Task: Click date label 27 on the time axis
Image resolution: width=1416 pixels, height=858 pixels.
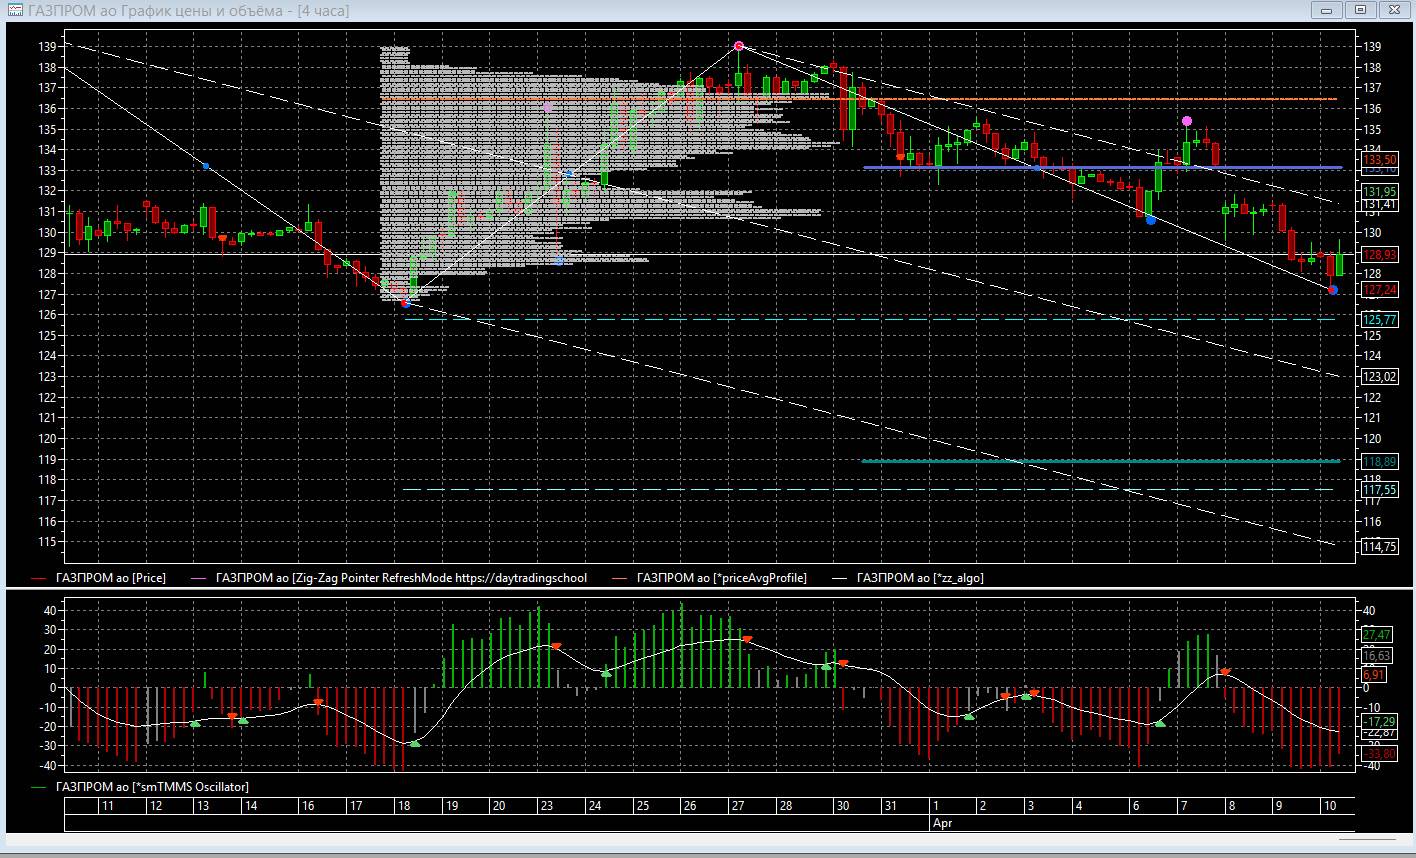Action: [x=738, y=806]
